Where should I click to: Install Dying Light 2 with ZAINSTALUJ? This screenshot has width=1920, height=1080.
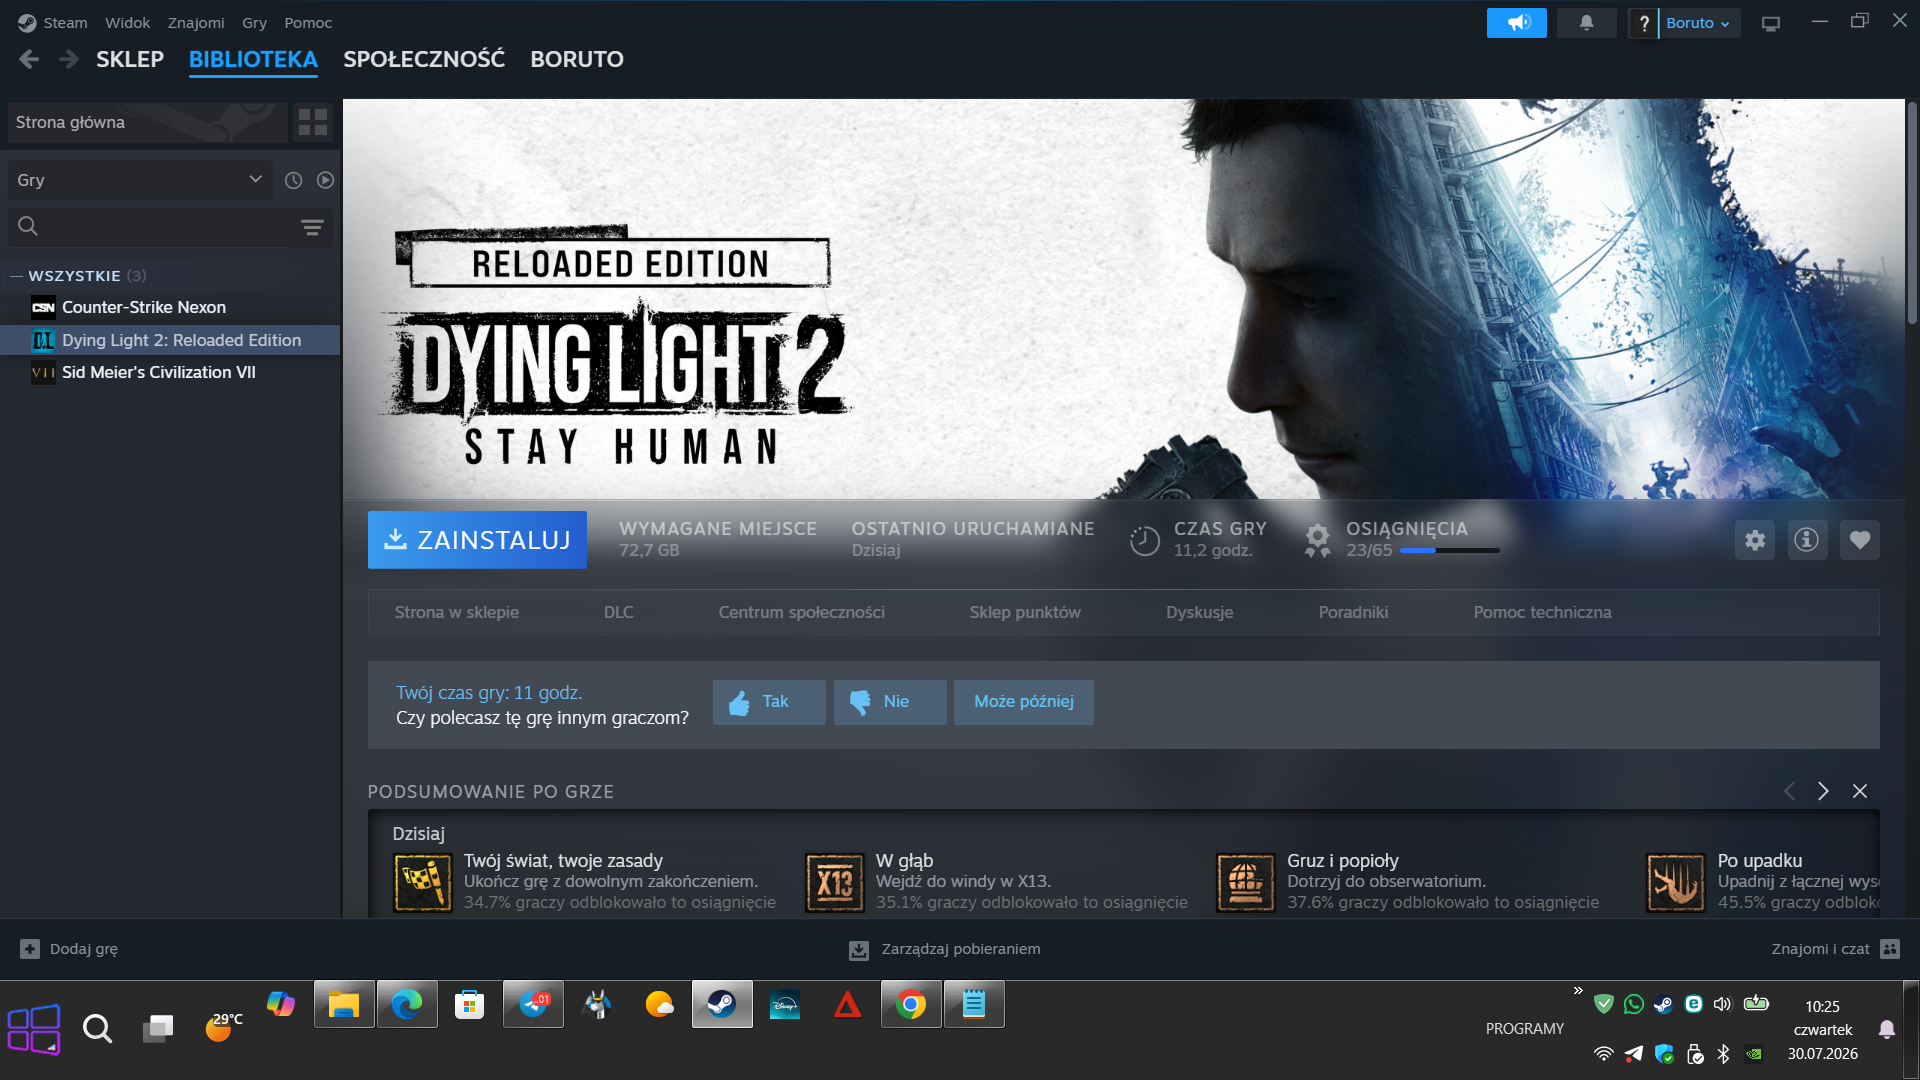477,540
